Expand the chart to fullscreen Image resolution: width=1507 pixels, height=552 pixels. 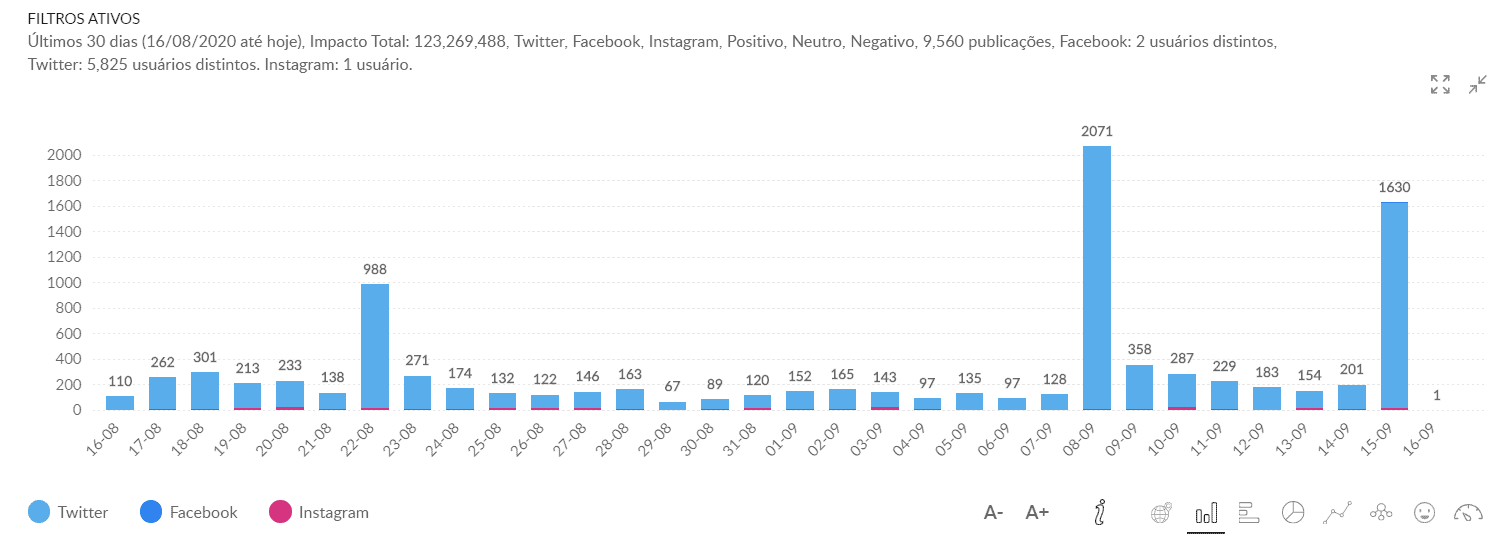pyautogui.click(x=1440, y=85)
